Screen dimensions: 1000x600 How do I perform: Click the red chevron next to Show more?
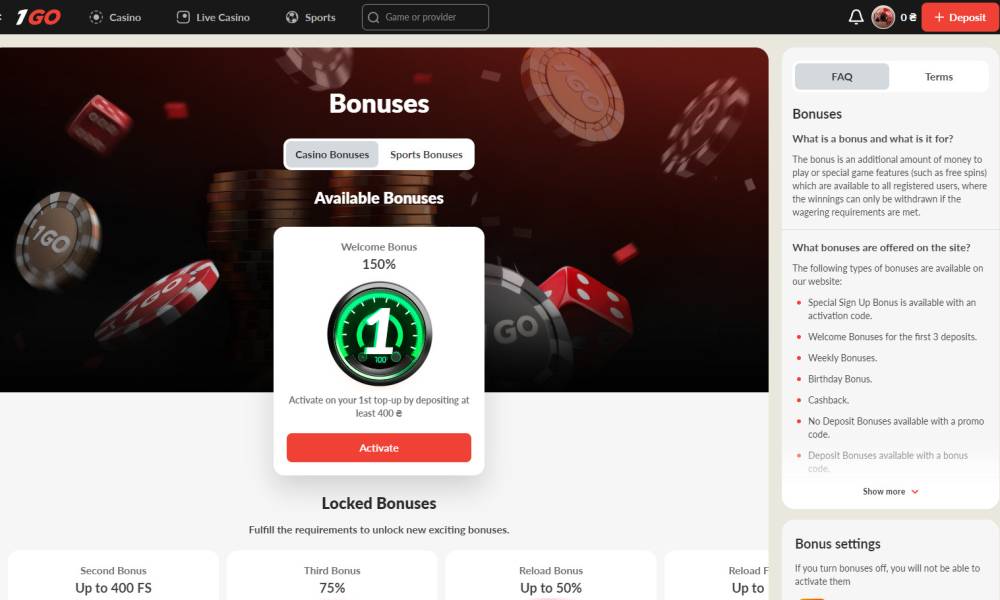(x=915, y=492)
